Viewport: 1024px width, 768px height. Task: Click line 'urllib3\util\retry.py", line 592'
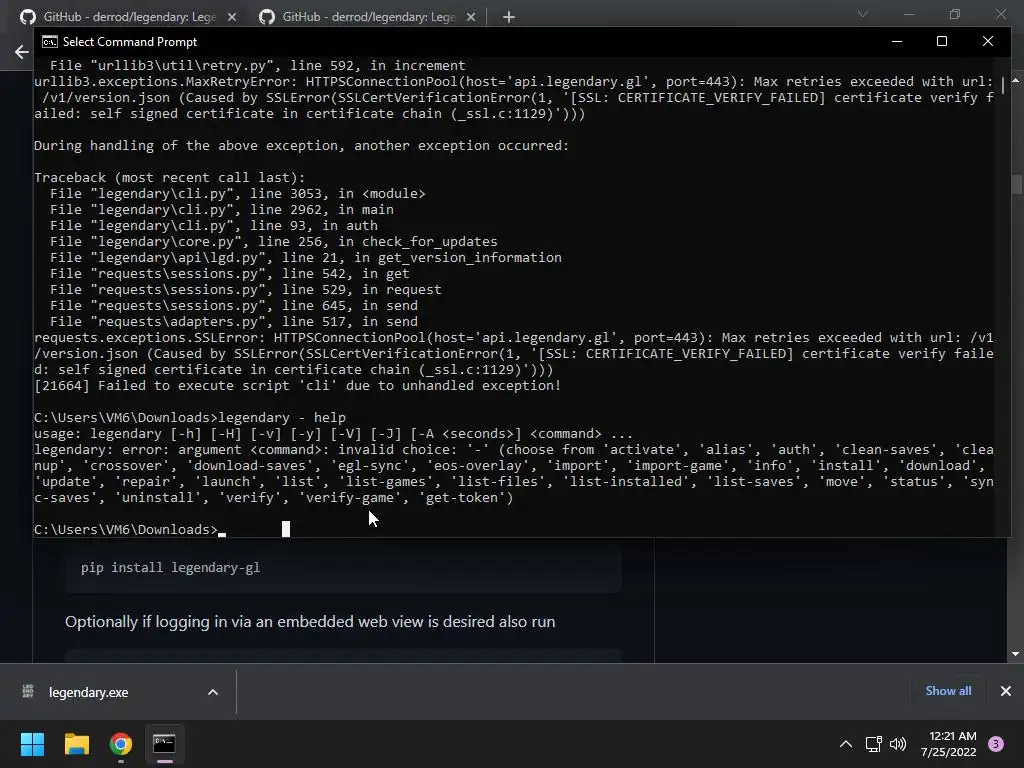click(258, 65)
